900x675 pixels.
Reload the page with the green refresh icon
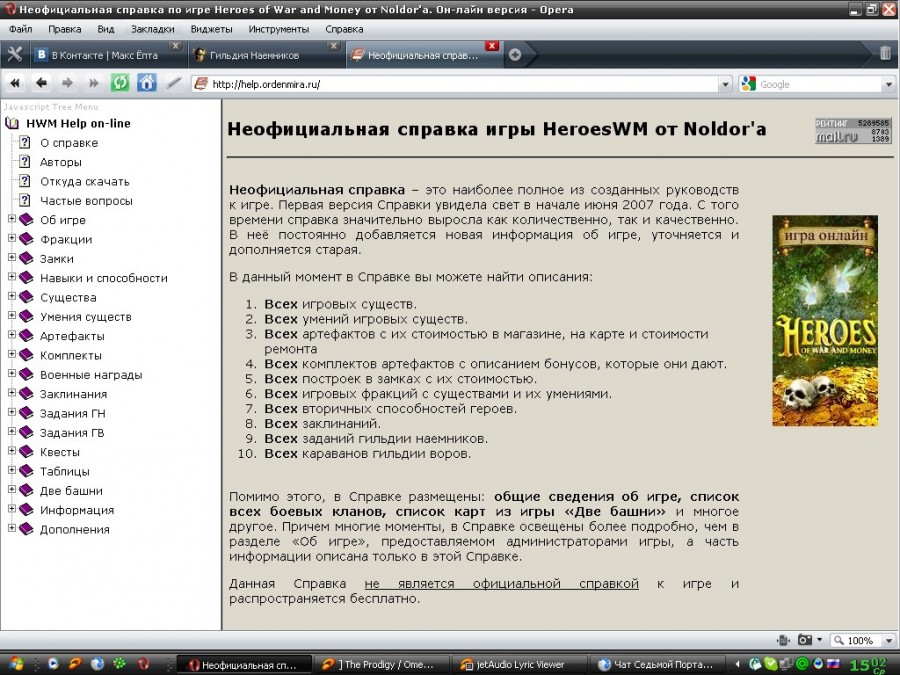[x=120, y=83]
